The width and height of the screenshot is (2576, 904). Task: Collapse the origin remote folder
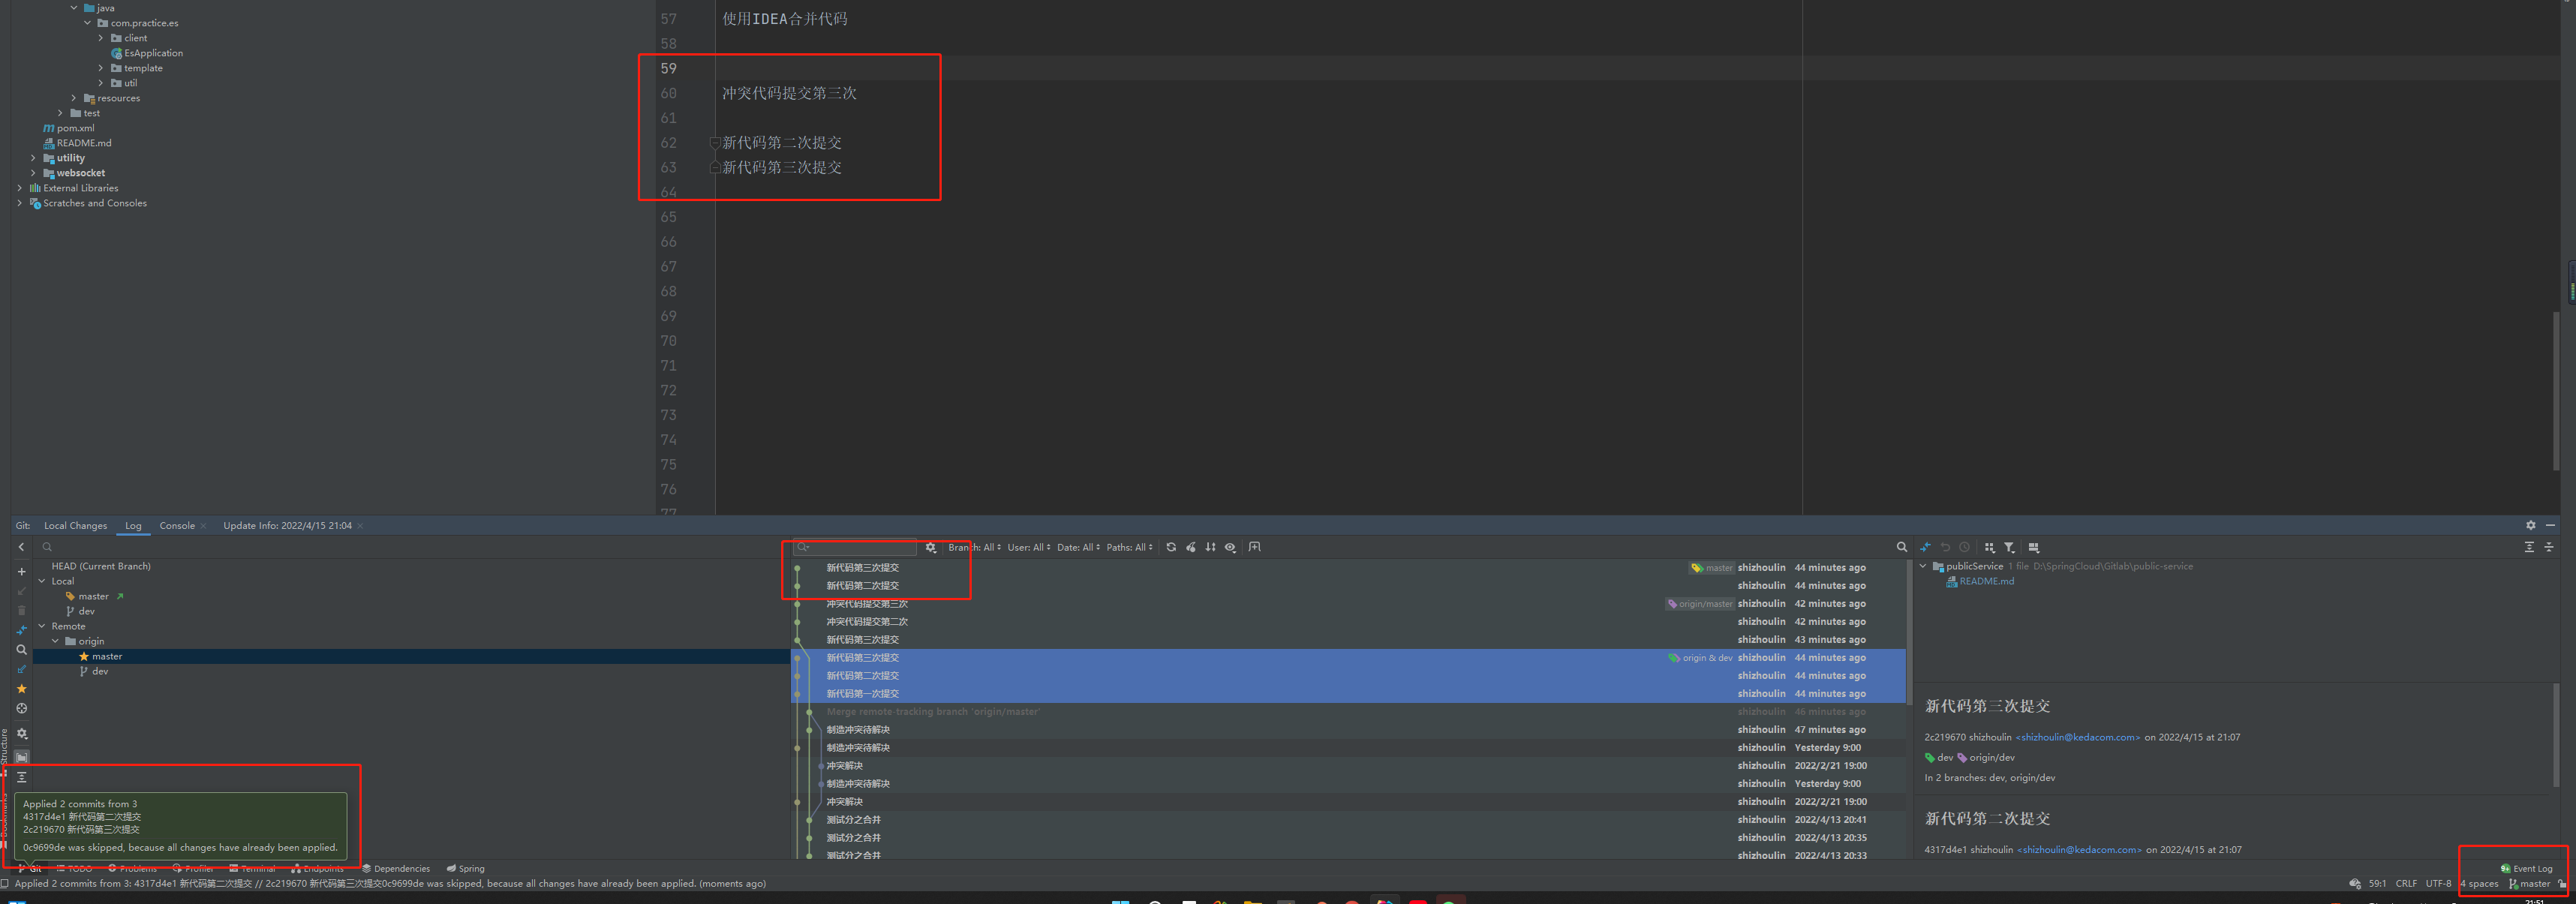[x=56, y=641]
